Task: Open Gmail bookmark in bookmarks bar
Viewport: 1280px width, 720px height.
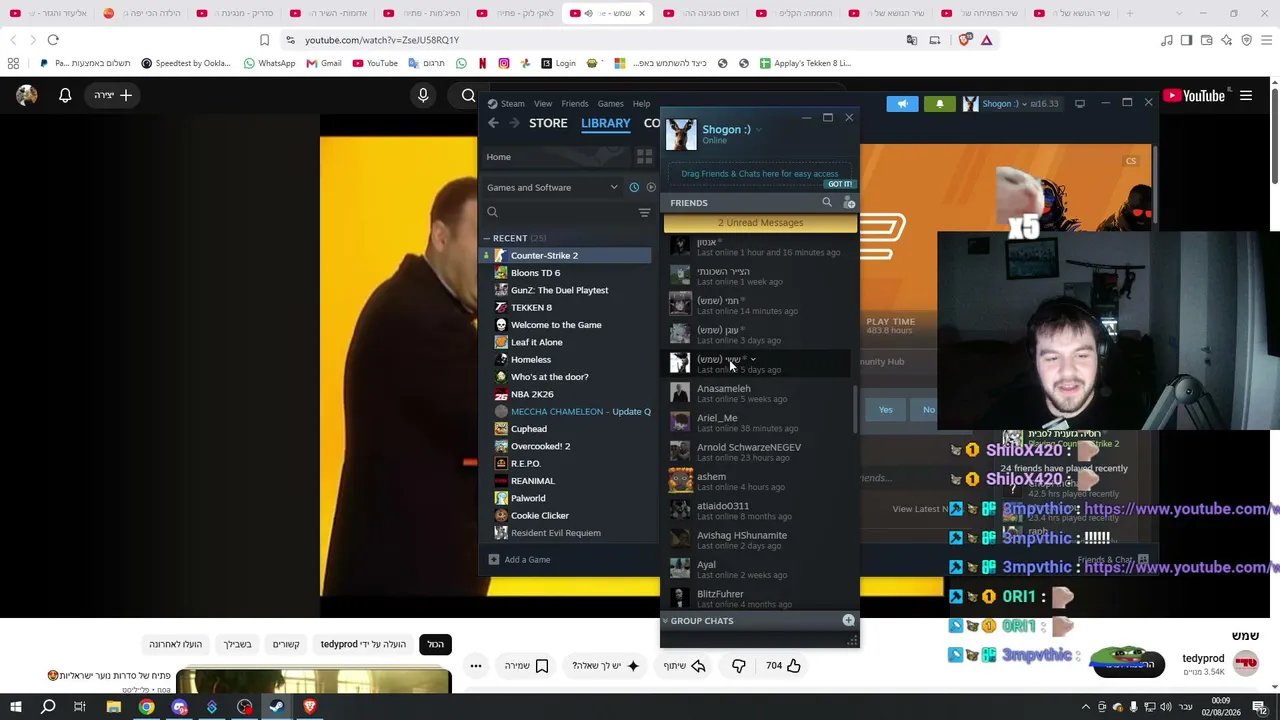Action: [324, 63]
